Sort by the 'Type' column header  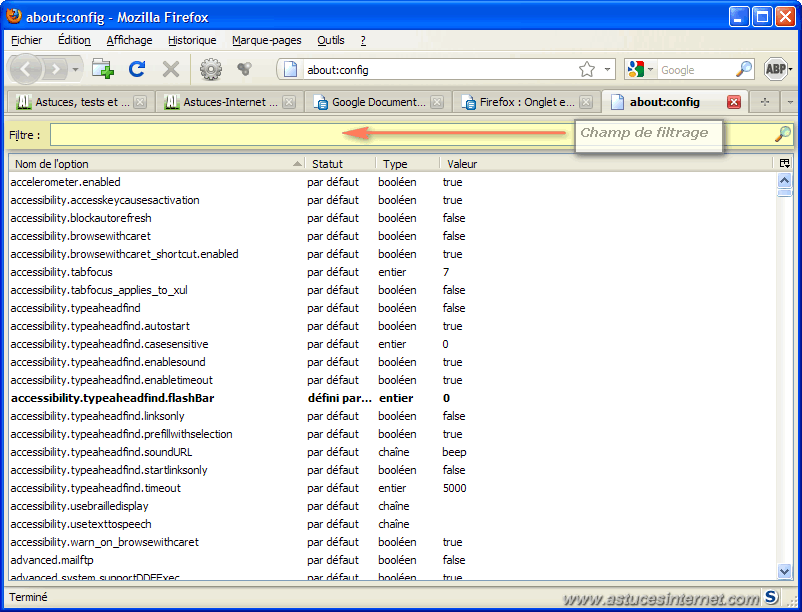[408, 164]
